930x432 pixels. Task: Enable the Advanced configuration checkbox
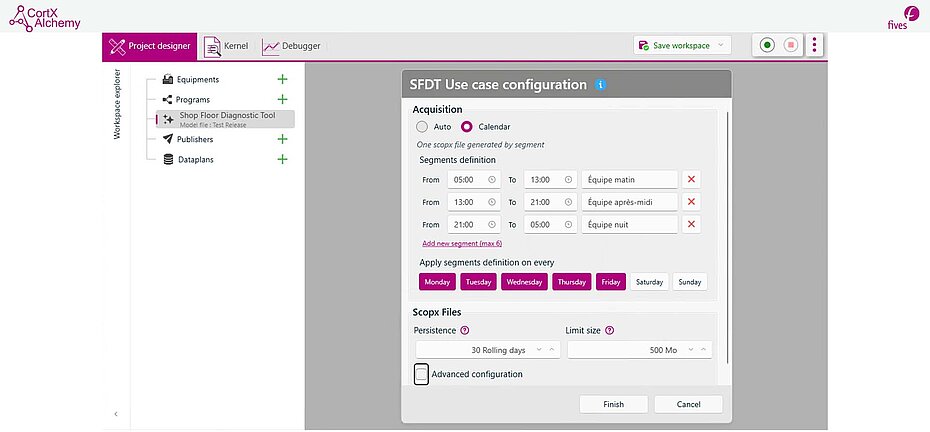[421, 374]
